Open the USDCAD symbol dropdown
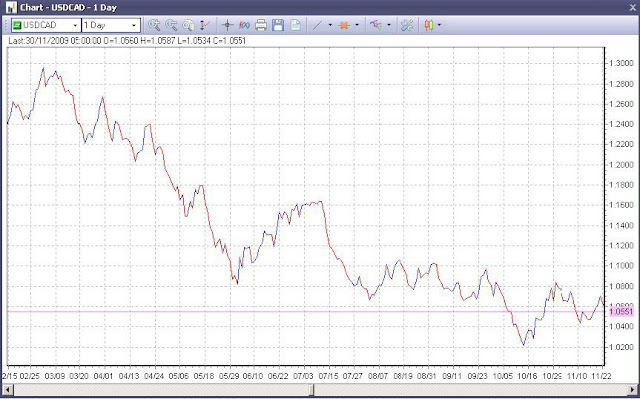Image resolution: width=640 pixels, height=399 pixels. click(75, 26)
